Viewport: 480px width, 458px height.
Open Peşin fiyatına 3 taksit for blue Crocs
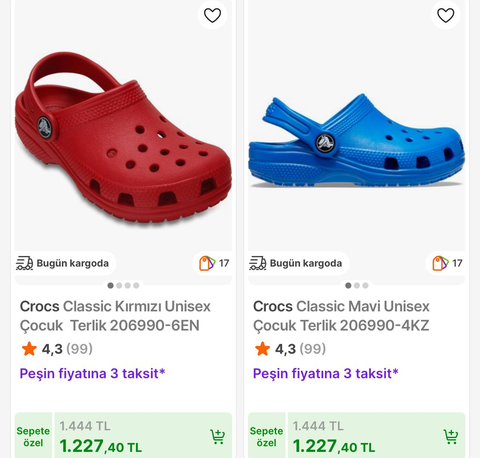(x=326, y=374)
